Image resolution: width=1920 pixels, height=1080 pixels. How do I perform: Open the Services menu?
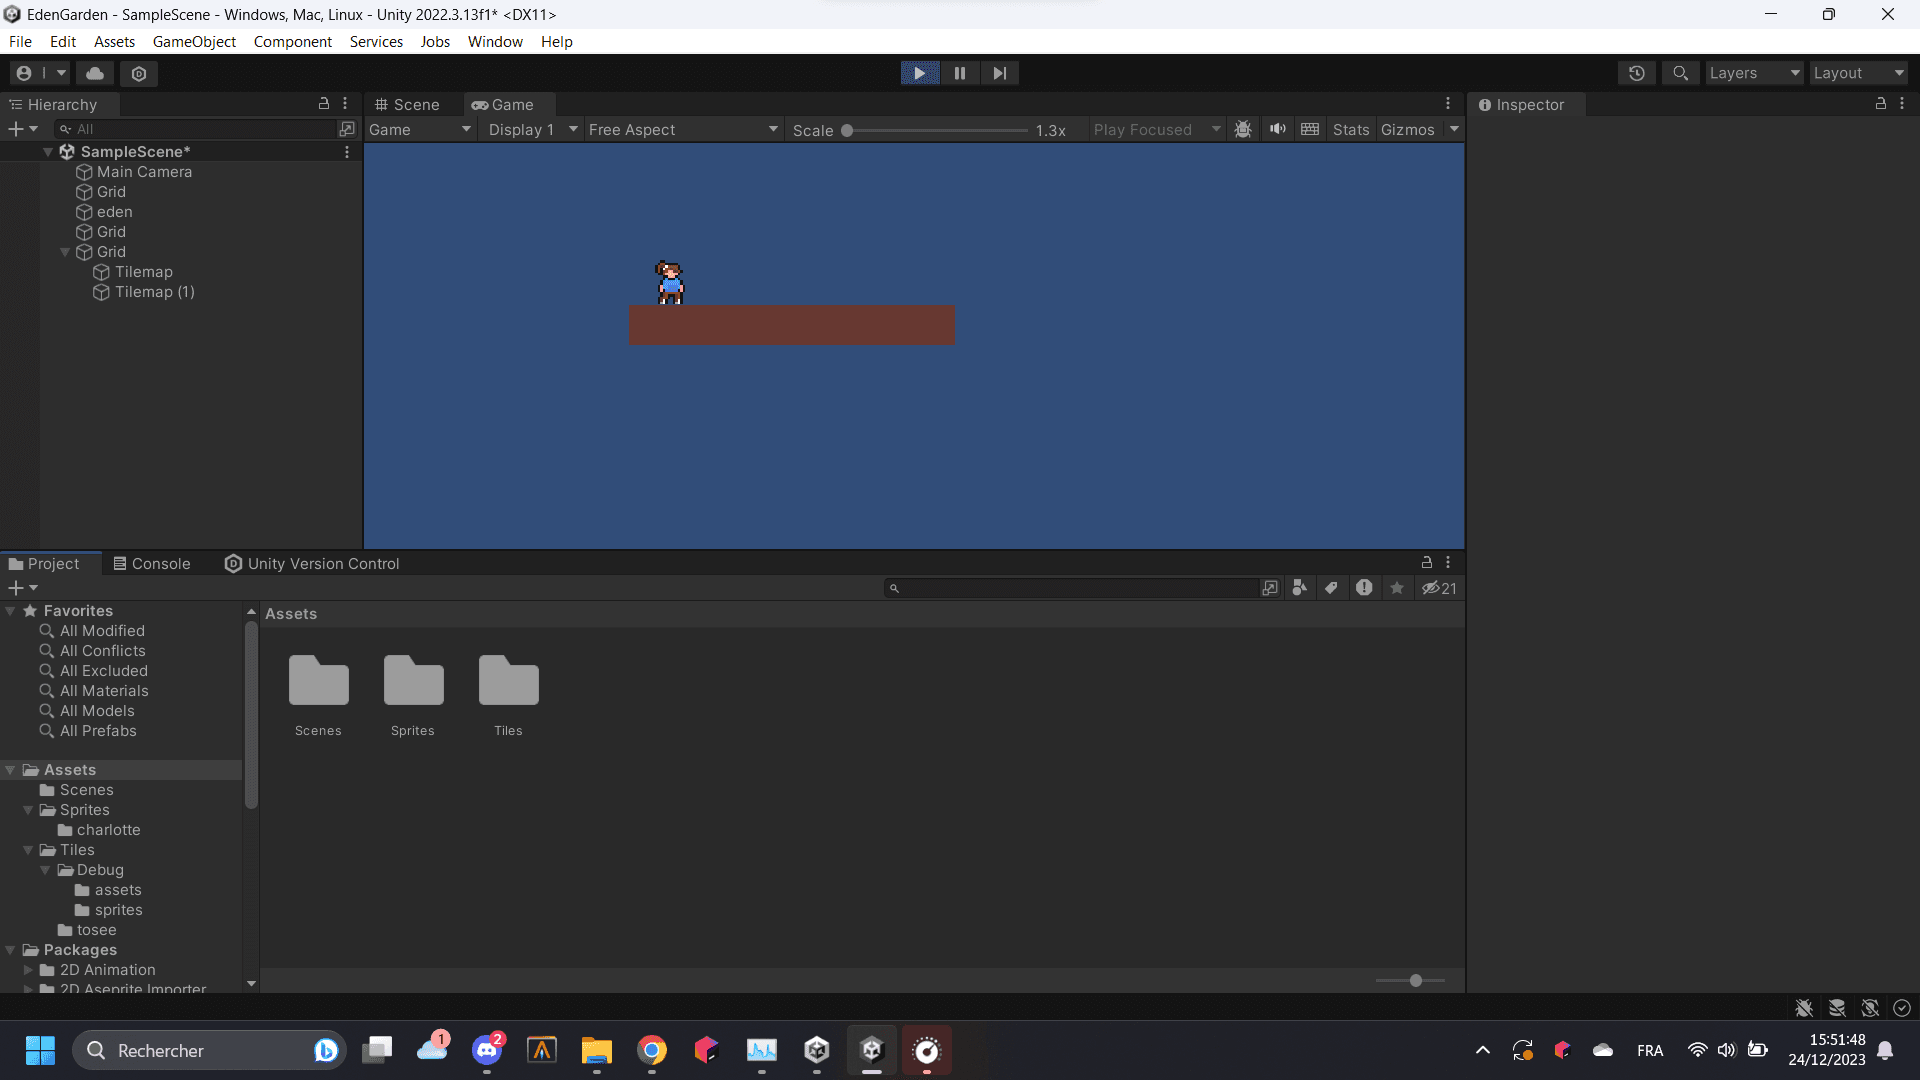tap(376, 42)
